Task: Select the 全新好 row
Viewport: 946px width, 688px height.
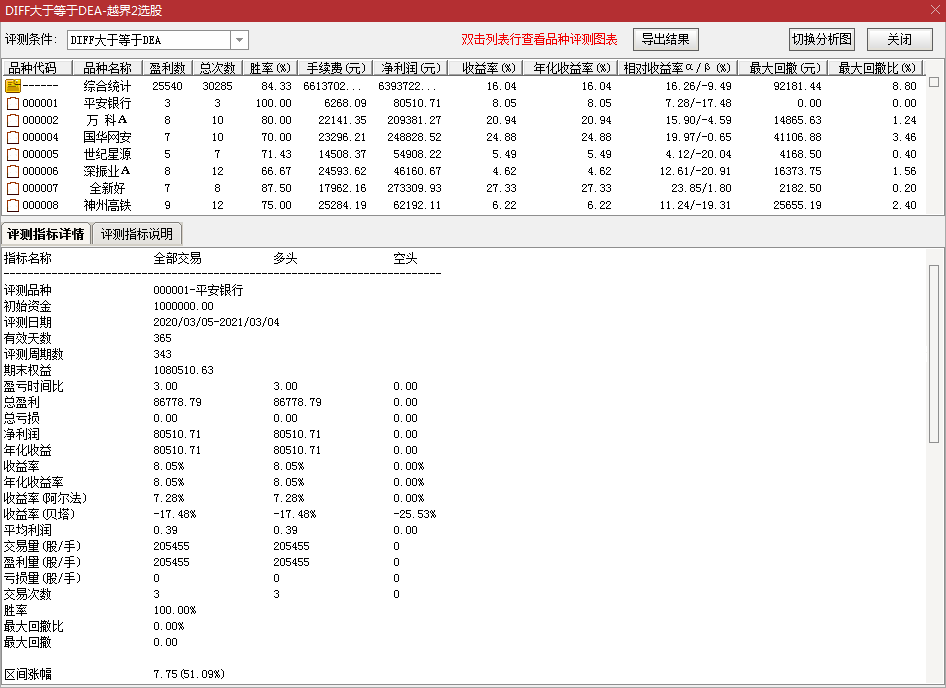Action: click(465, 188)
